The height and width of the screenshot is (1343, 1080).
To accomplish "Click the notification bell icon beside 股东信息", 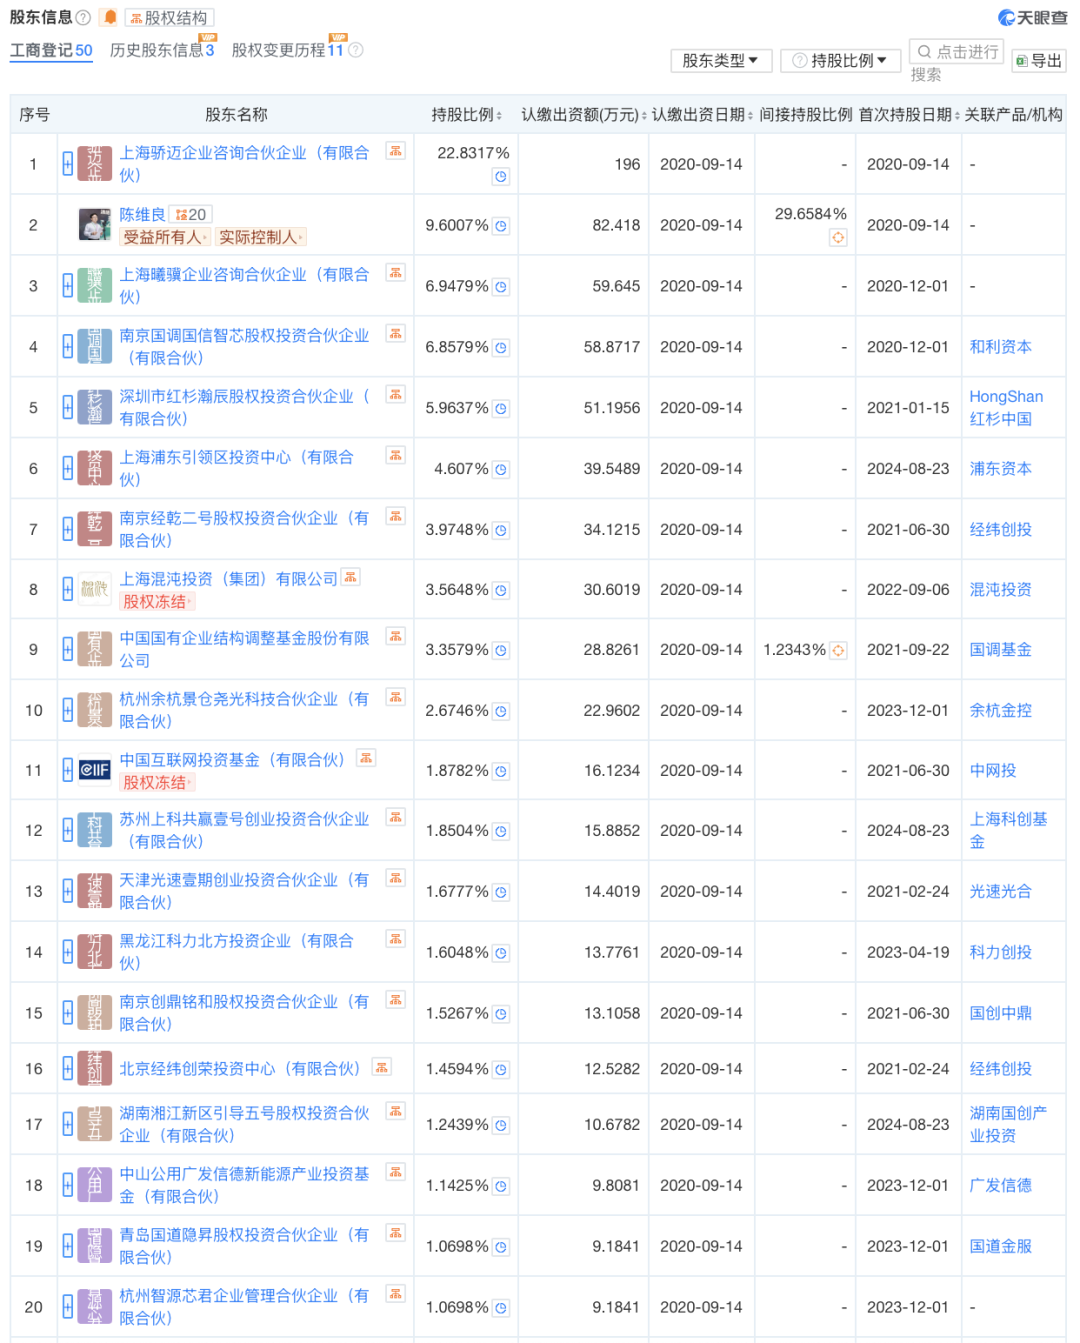I will coord(110,16).
